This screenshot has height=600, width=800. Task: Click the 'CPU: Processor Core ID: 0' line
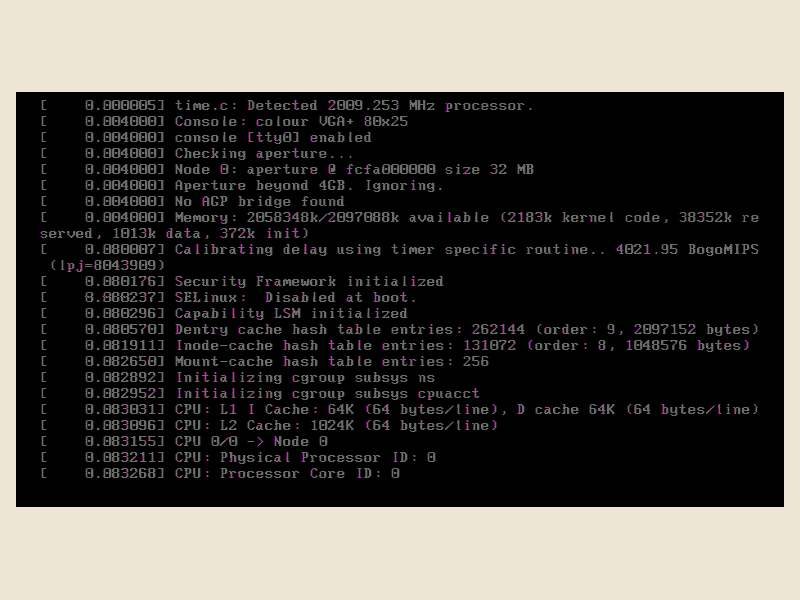[x=220, y=473]
